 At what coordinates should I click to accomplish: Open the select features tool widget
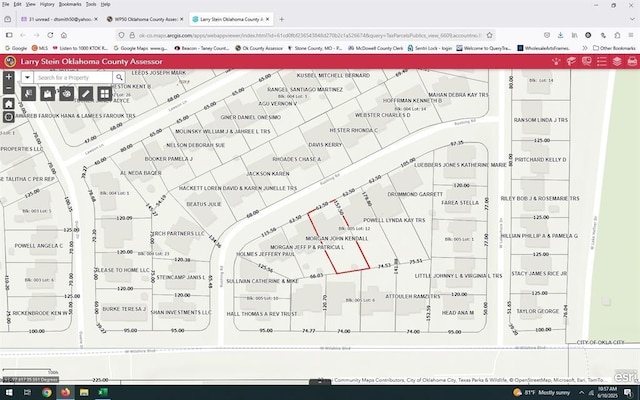pyautogui.click(x=29, y=94)
